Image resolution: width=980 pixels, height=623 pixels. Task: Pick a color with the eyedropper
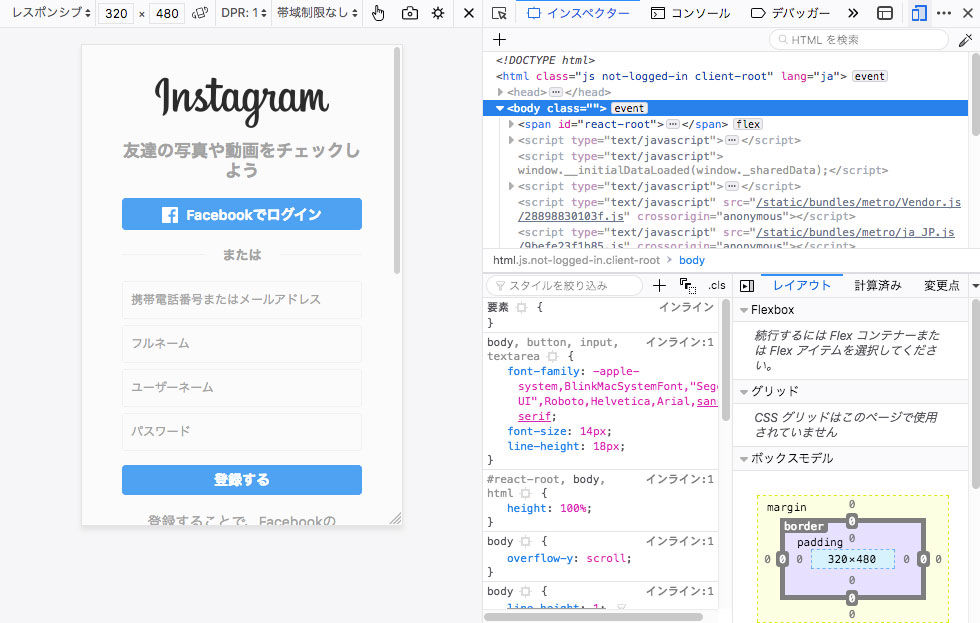click(966, 40)
